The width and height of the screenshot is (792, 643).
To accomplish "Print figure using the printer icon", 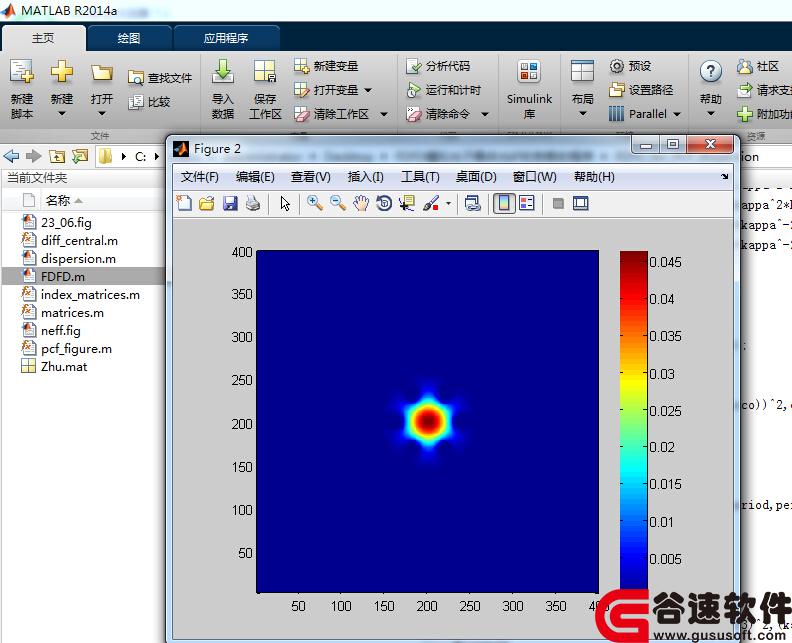I will point(253,204).
